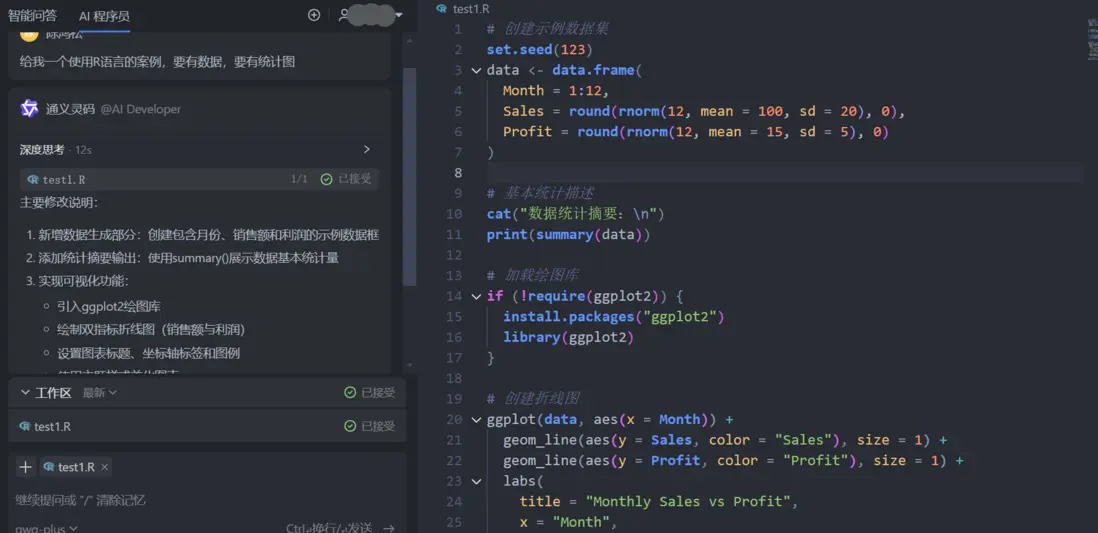The width and height of the screenshot is (1098, 533).
Task: Add context with the plus button
Action: tap(25, 467)
